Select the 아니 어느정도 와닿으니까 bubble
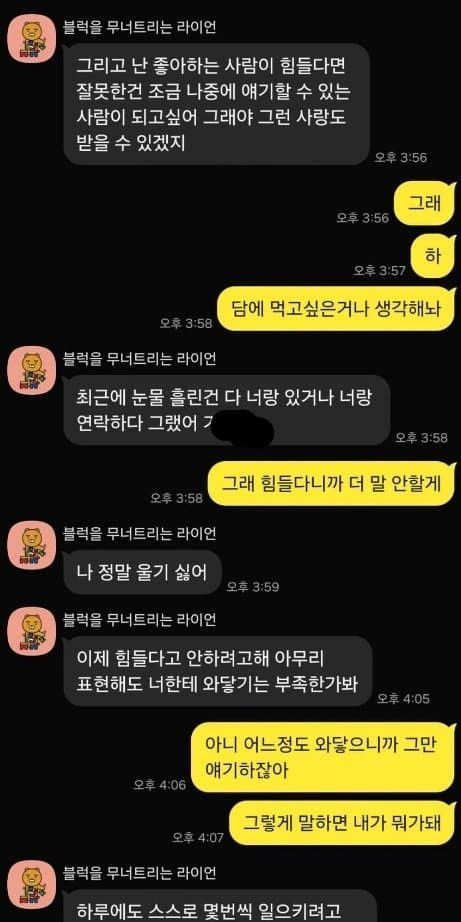The width and height of the screenshot is (461, 922). click(324, 757)
